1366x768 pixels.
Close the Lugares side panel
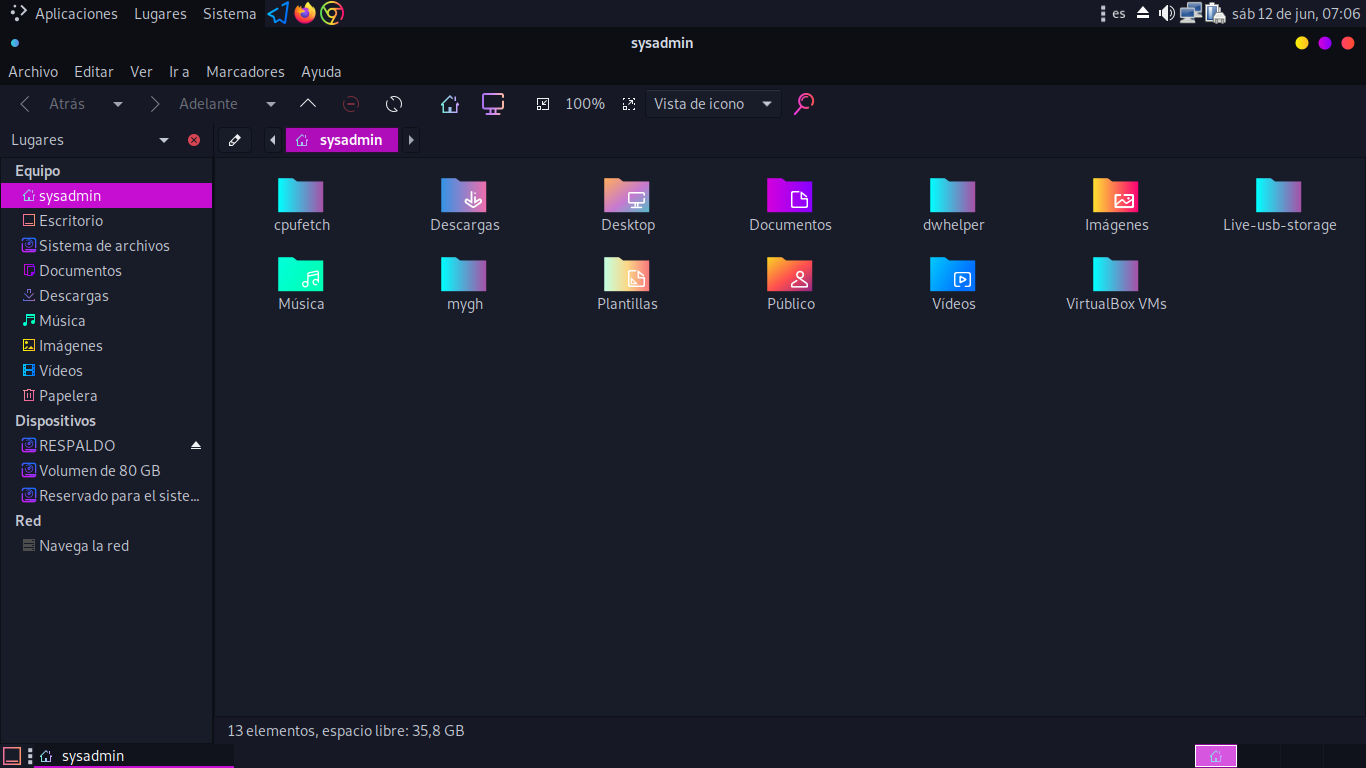pyautogui.click(x=194, y=140)
